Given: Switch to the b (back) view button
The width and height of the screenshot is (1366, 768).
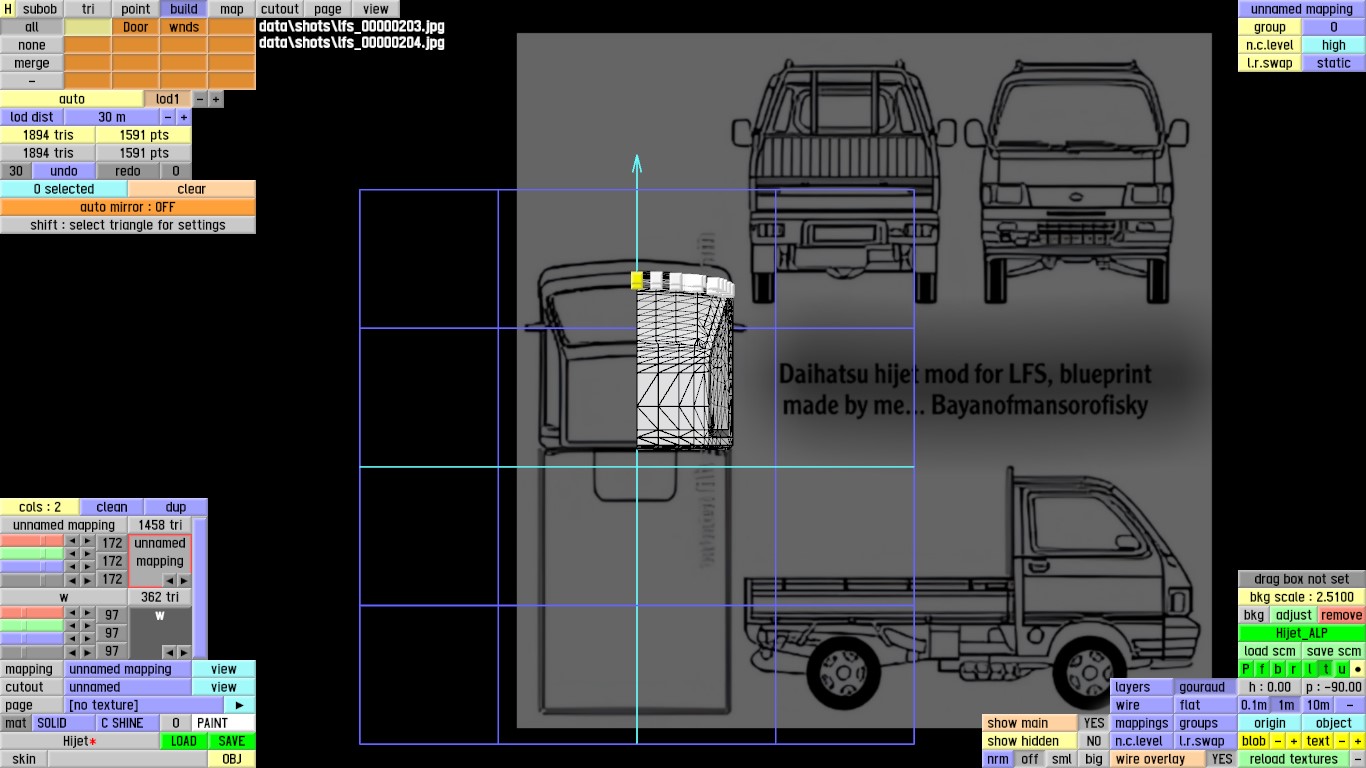Looking at the screenshot, I should point(1278,669).
